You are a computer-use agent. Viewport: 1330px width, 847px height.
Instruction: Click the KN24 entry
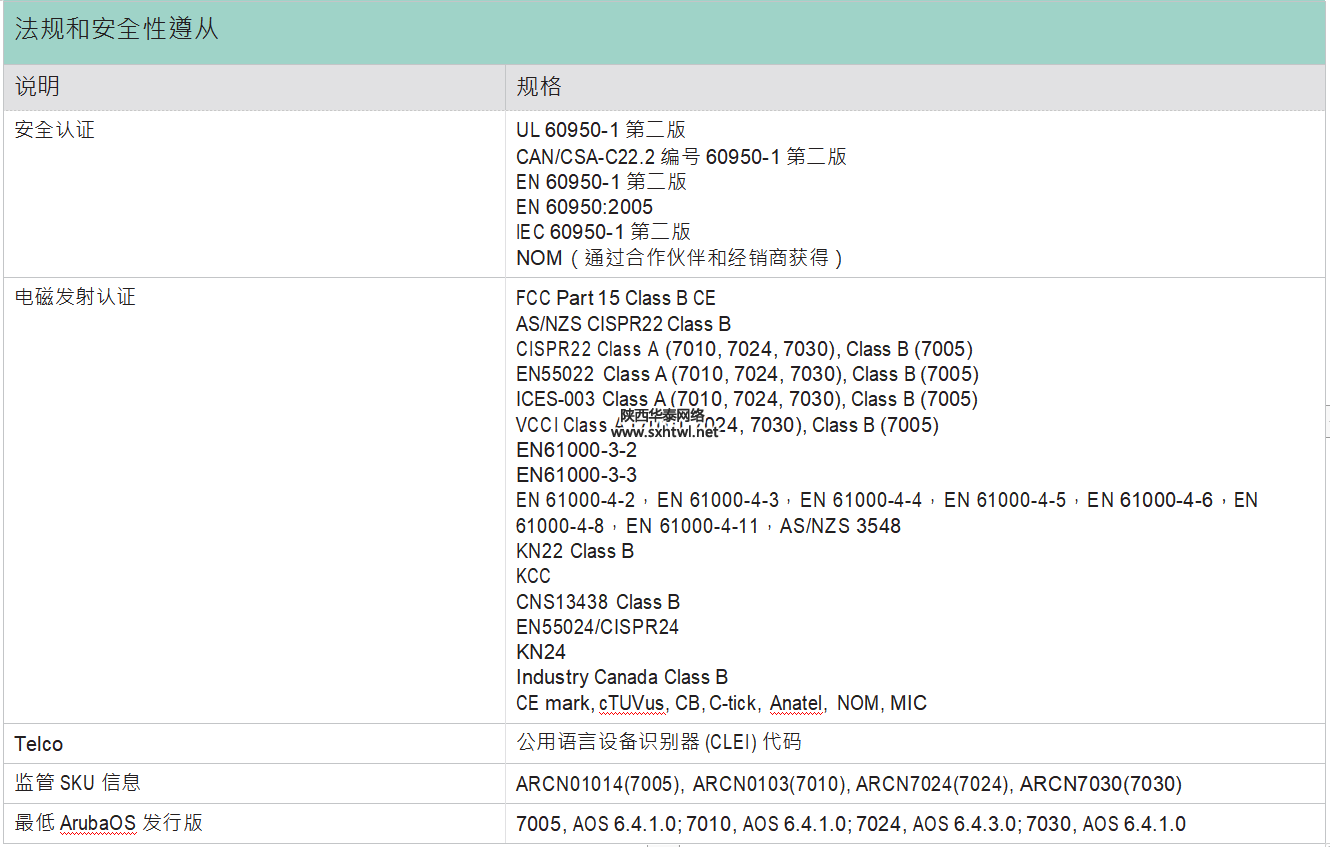pos(541,652)
